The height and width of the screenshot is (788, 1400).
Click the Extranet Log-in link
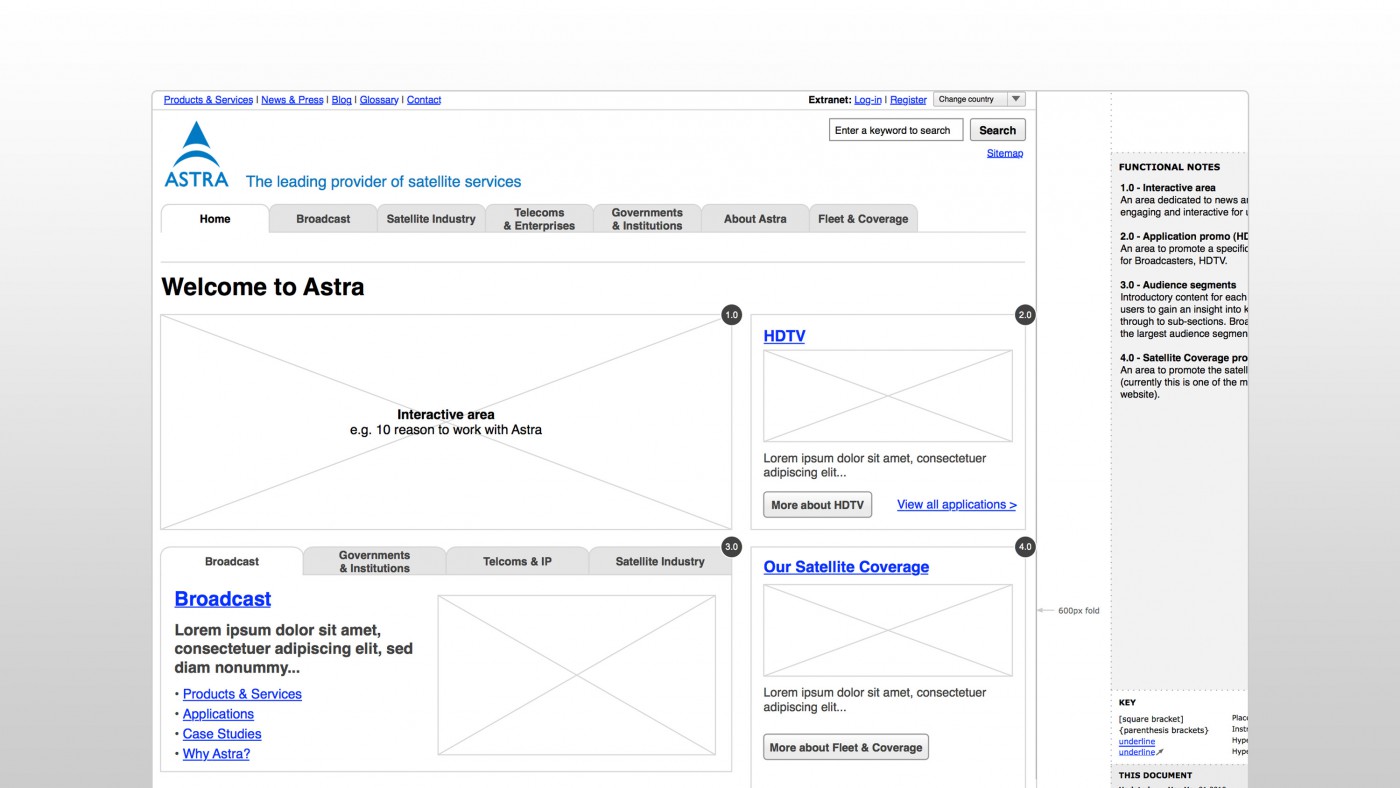(x=868, y=100)
